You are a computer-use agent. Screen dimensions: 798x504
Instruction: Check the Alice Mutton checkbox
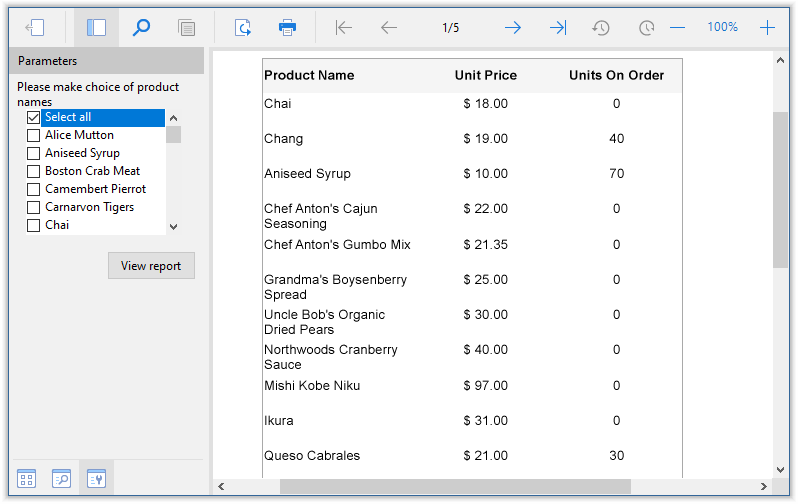coord(34,135)
